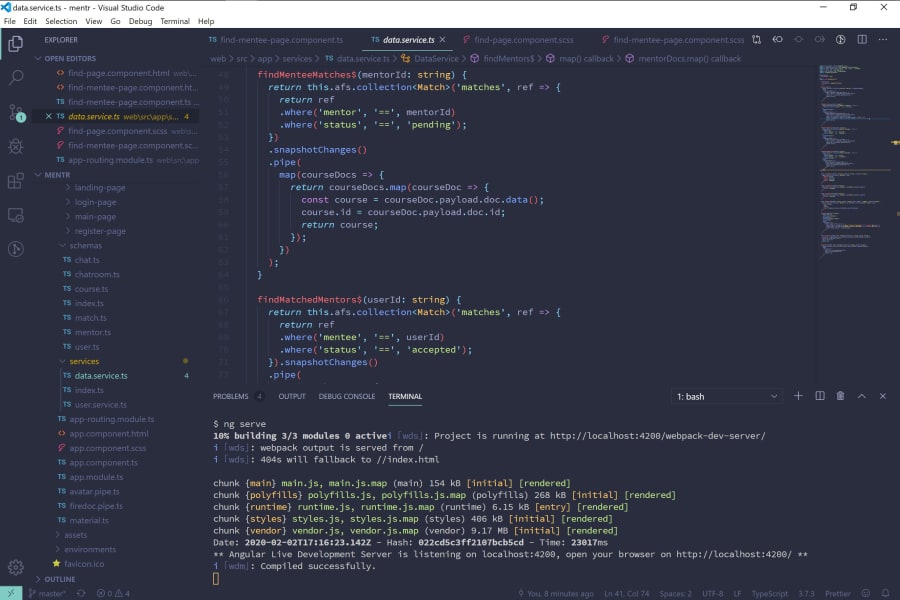Close data.service.ts in Open Editors list
Image resolution: width=900 pixels, height=600 pixels.
tap(49, 117)
